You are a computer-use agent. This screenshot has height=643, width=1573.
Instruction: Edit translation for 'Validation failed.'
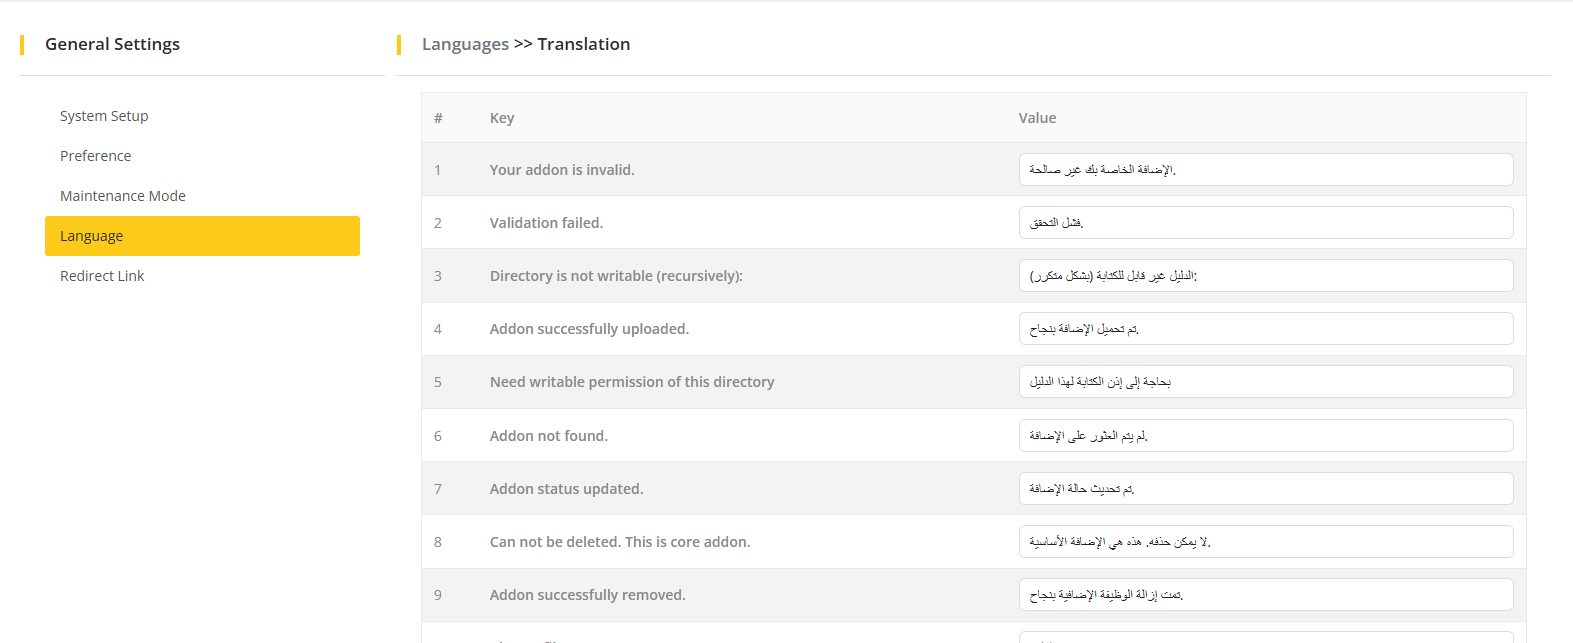tap(1265, 223)
